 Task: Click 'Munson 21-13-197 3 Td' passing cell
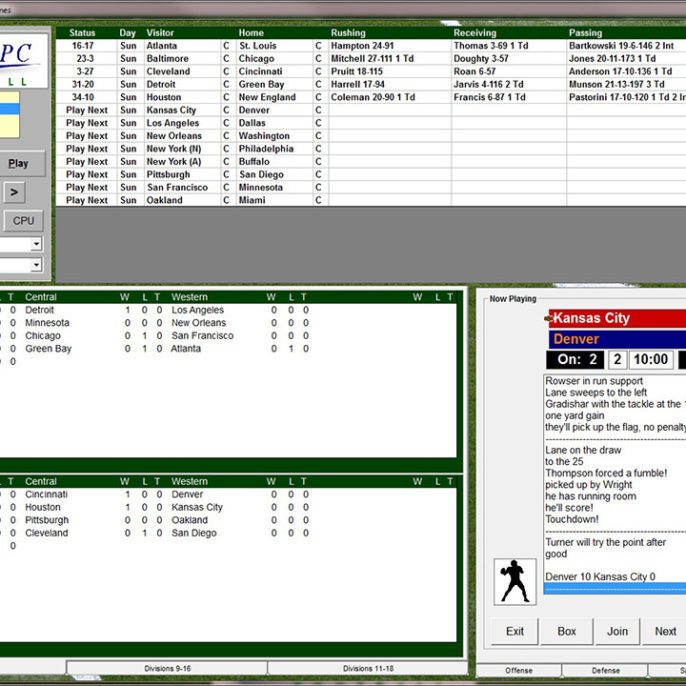(x=626, y=84)
